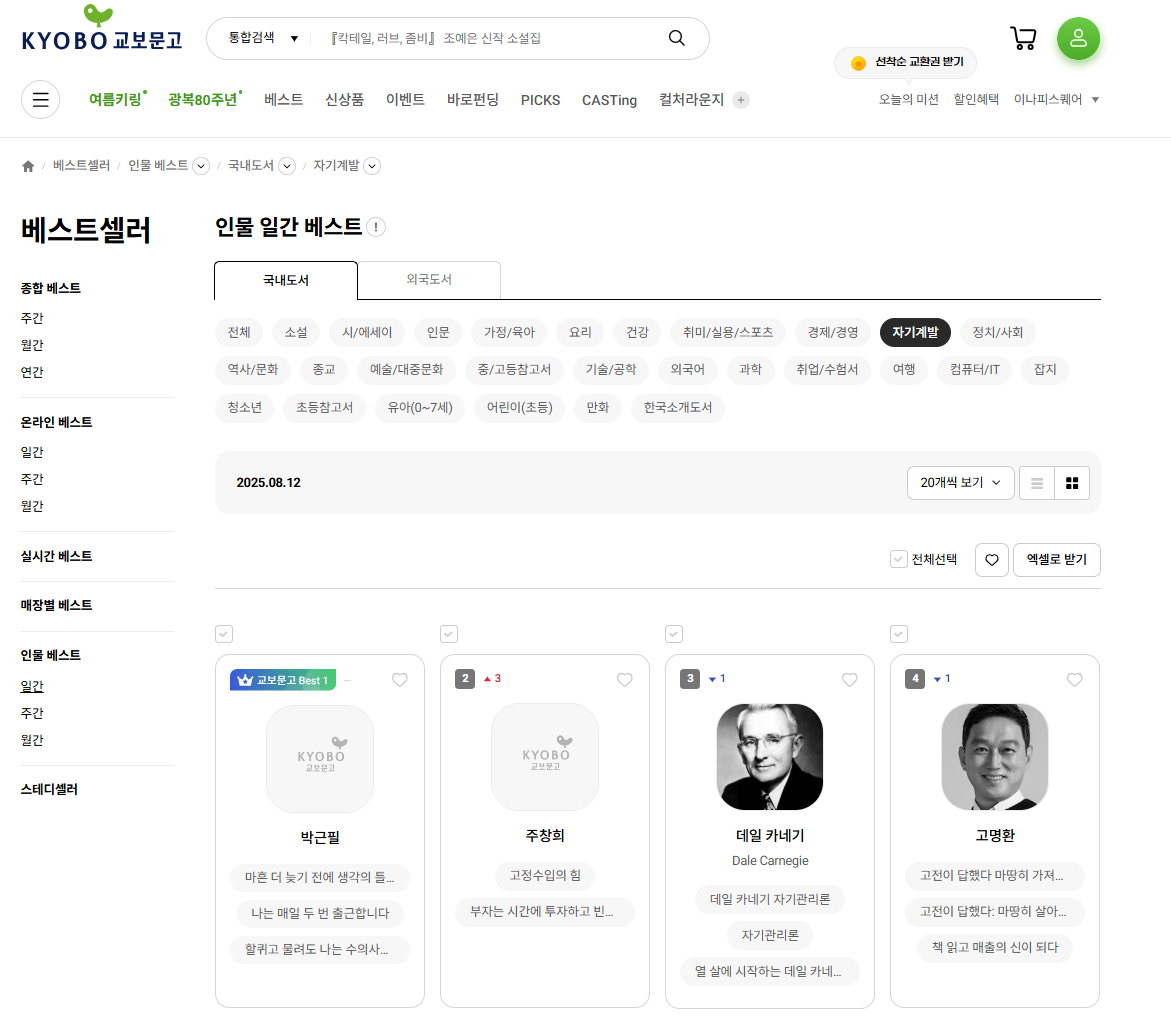Click the 선착순 교환권 받기 banner link
The image size is (1171, 1031).
905,62
